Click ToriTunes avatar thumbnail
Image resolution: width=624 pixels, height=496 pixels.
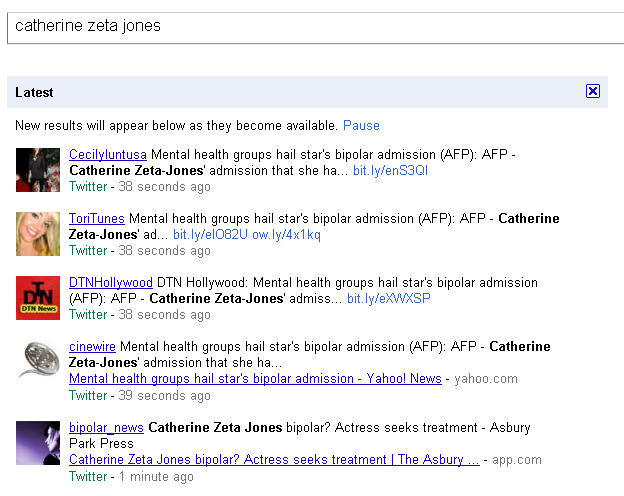38,234
